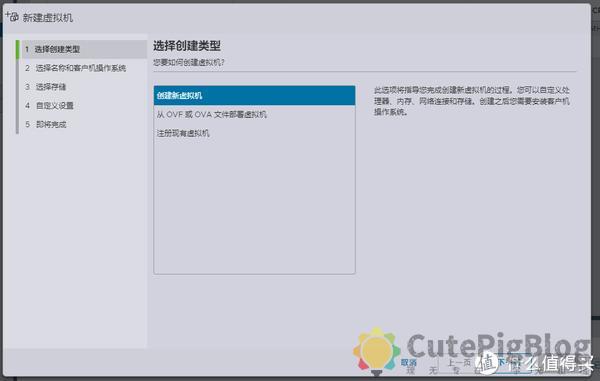Viewport: 600px width, 381px height.
Task: Open step 4 自定义设置
Action: [49, 106]
